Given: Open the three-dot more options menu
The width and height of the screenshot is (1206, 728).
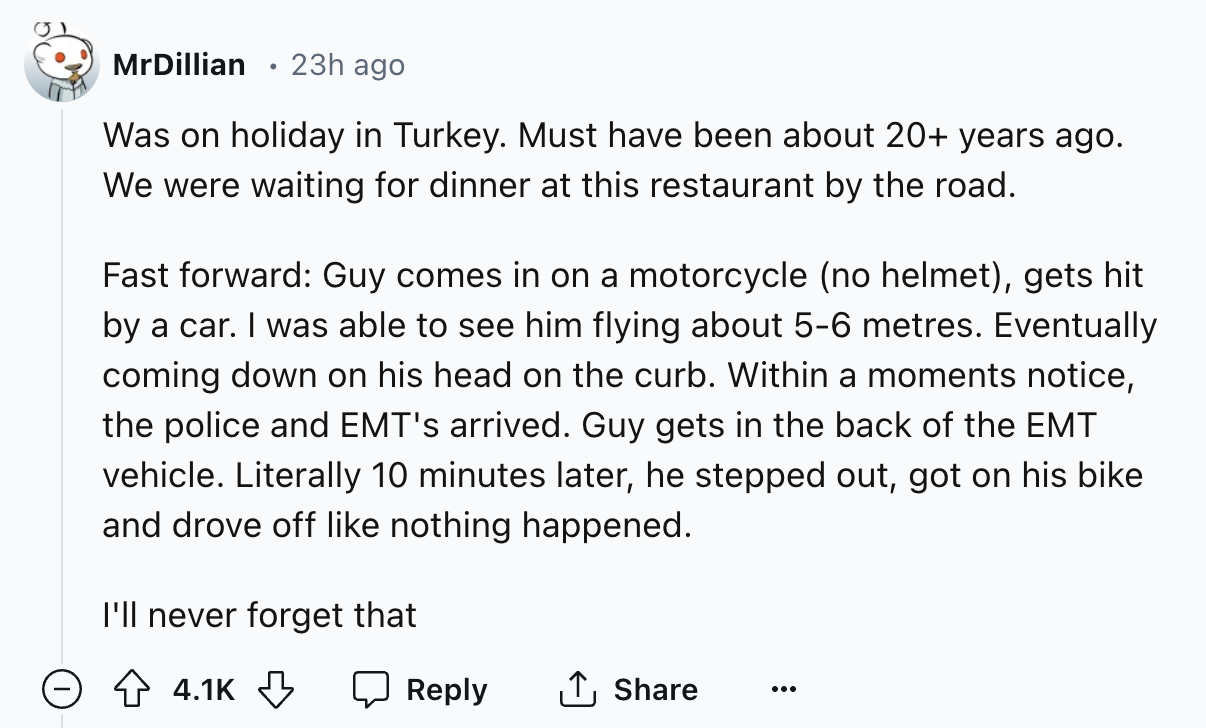Looking at the screenshot, I should (784, 690).
